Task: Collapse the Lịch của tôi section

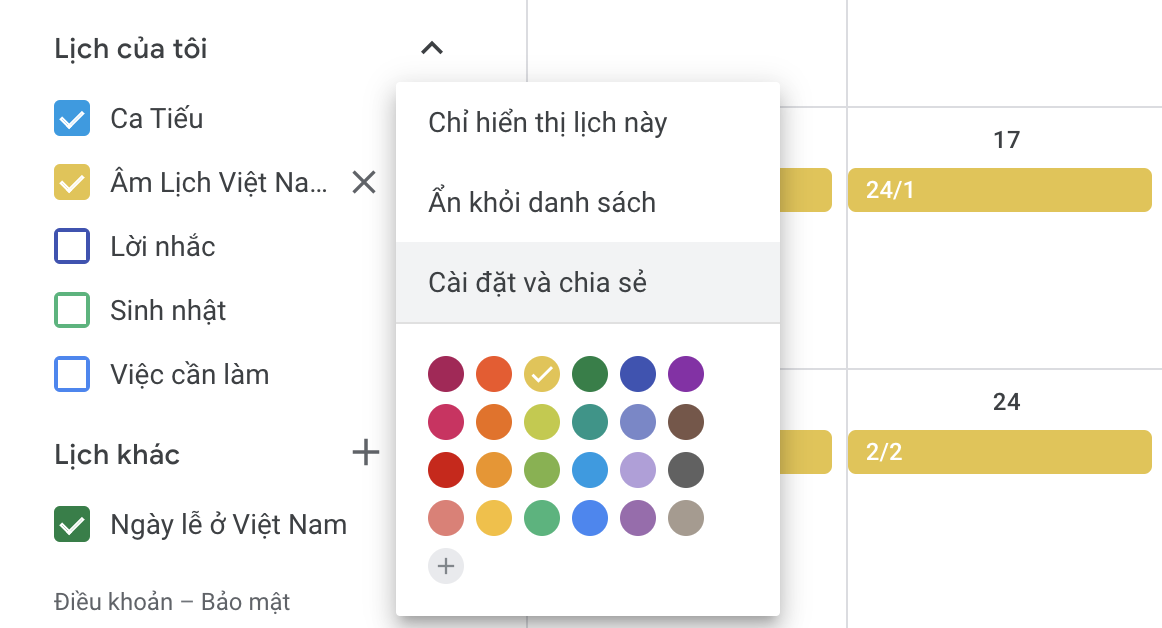Action: (x=431, y=48)
